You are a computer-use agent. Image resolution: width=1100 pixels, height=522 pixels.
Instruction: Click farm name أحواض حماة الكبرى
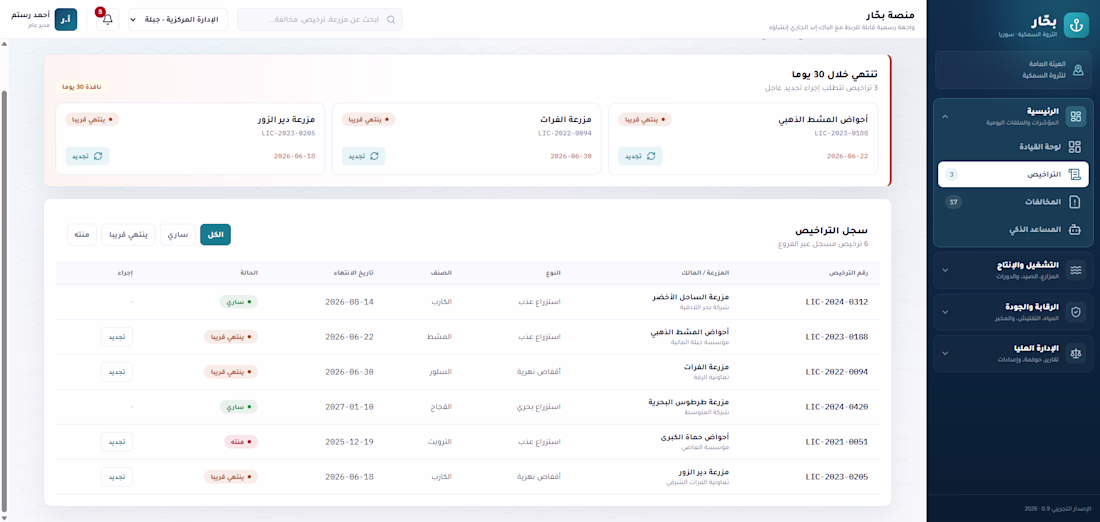[695, 437]
